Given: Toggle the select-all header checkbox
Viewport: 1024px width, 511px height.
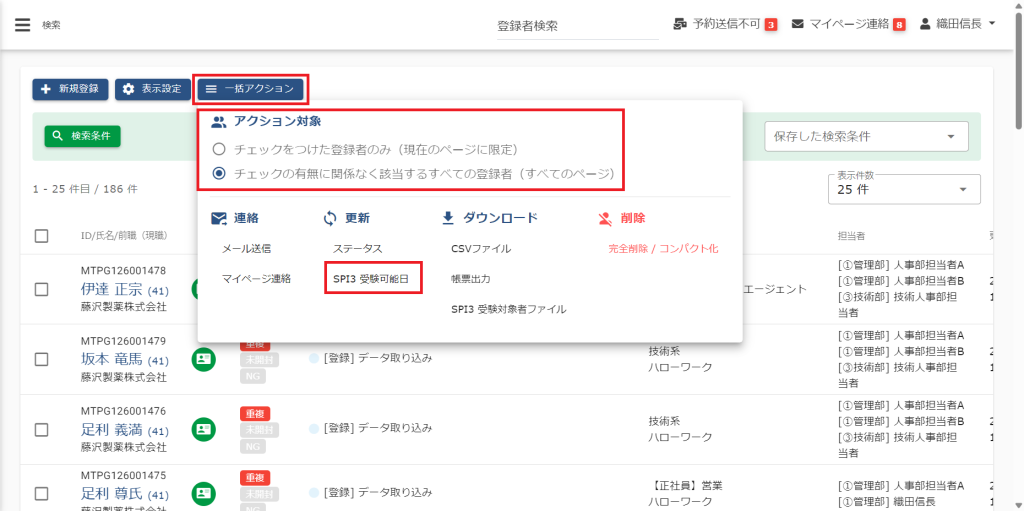Looking at the screenshot, I should (x=42, y=236).
